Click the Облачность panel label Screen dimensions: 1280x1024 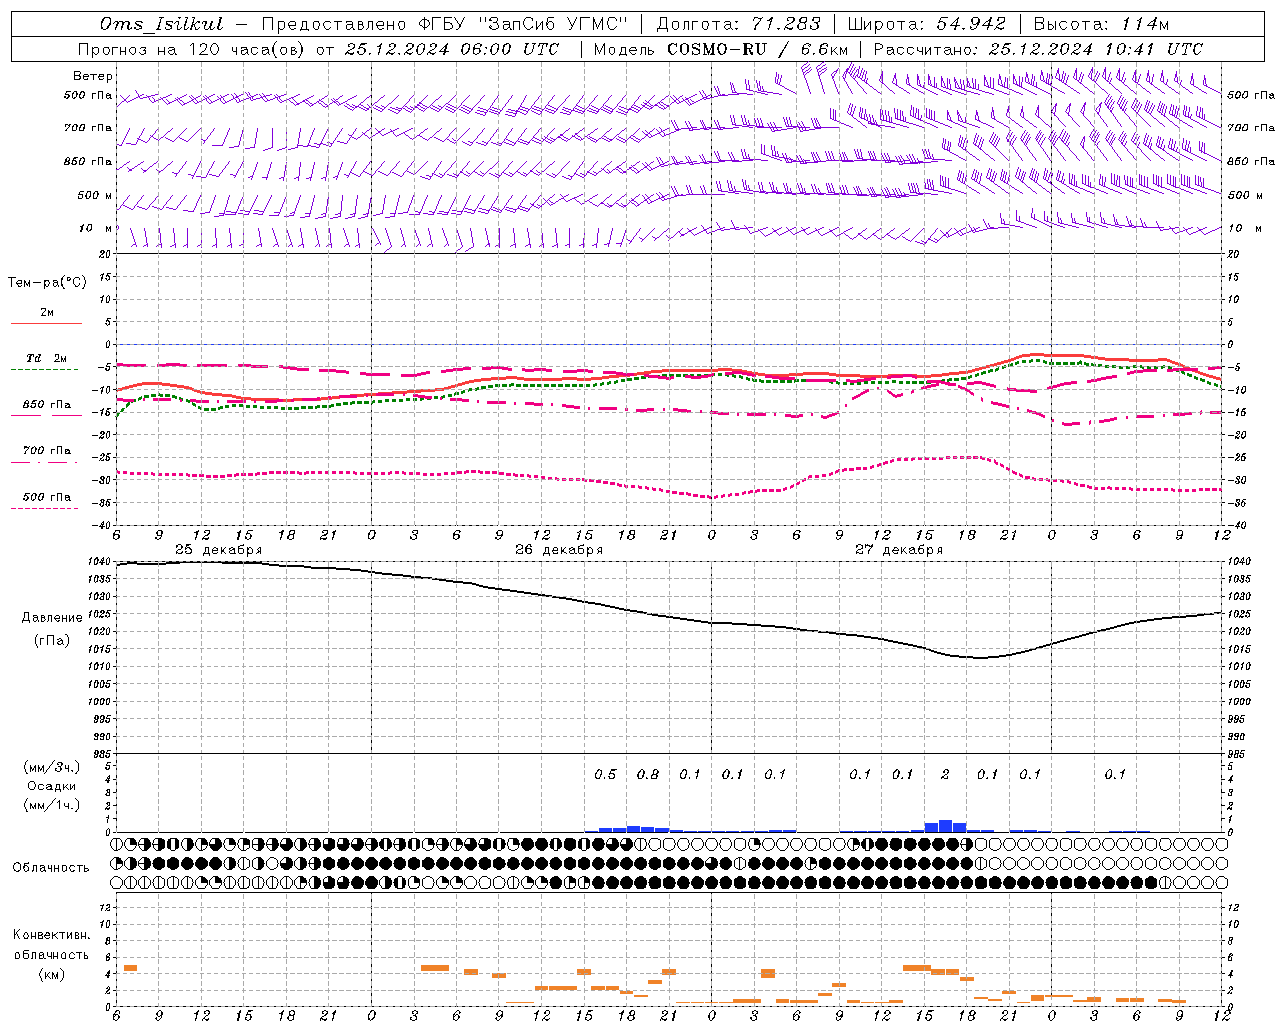pyautogui.click(x=51, y=868)
